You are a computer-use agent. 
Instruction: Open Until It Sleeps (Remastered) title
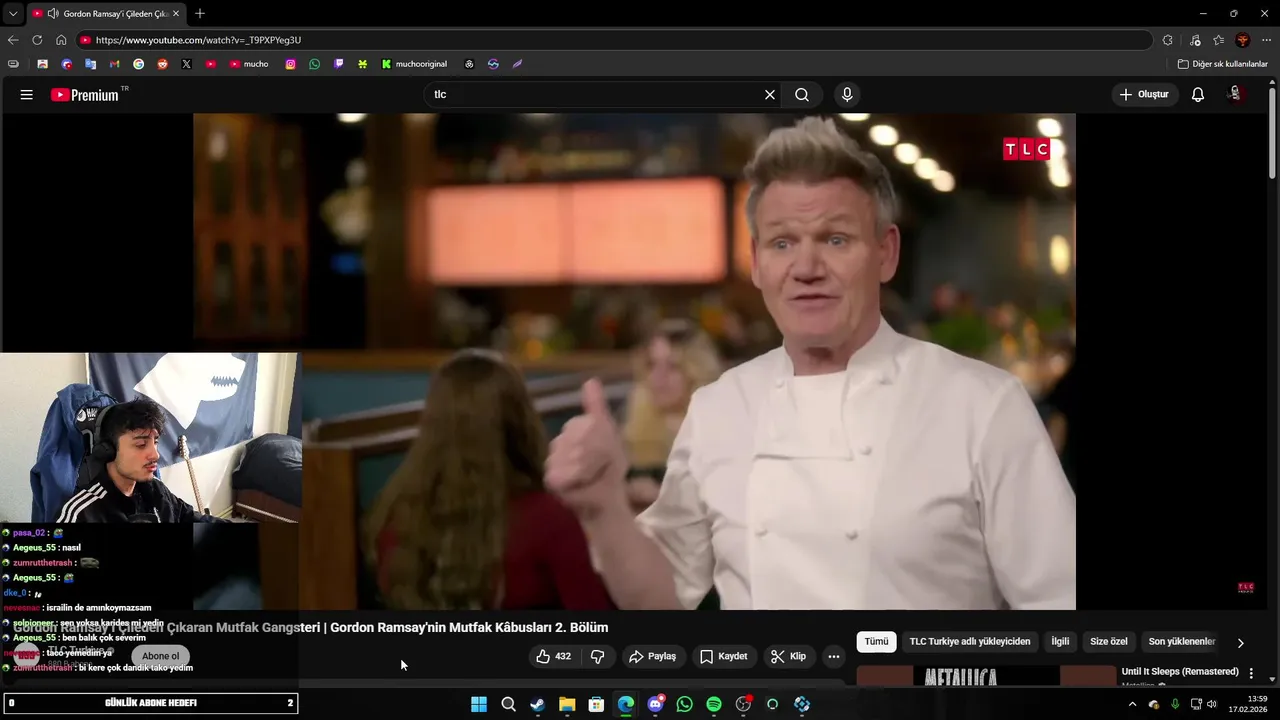1180,672
